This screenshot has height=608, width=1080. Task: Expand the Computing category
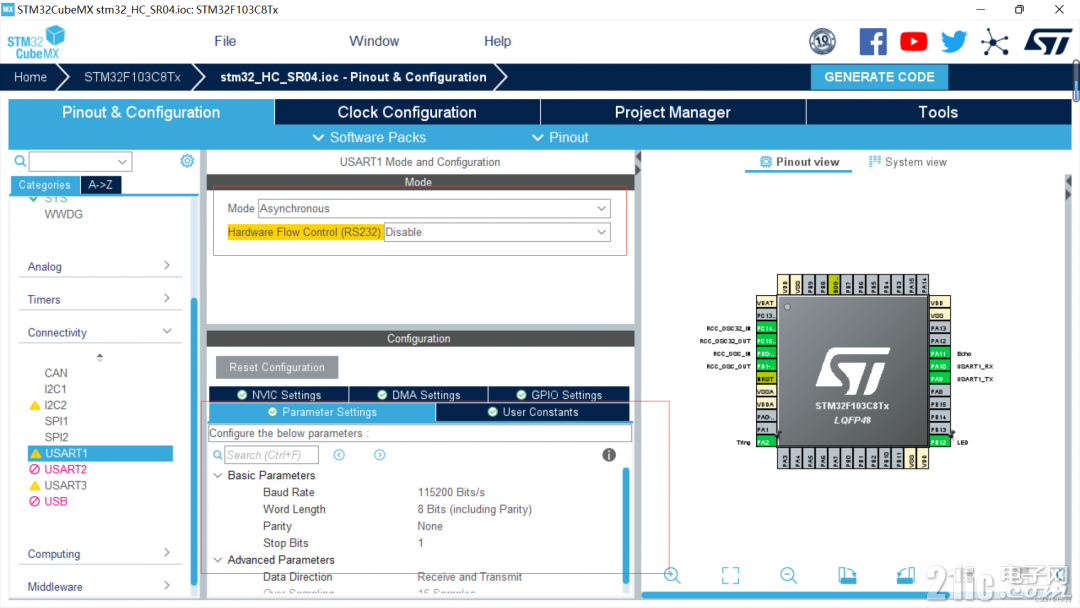(x=100, y=554)
